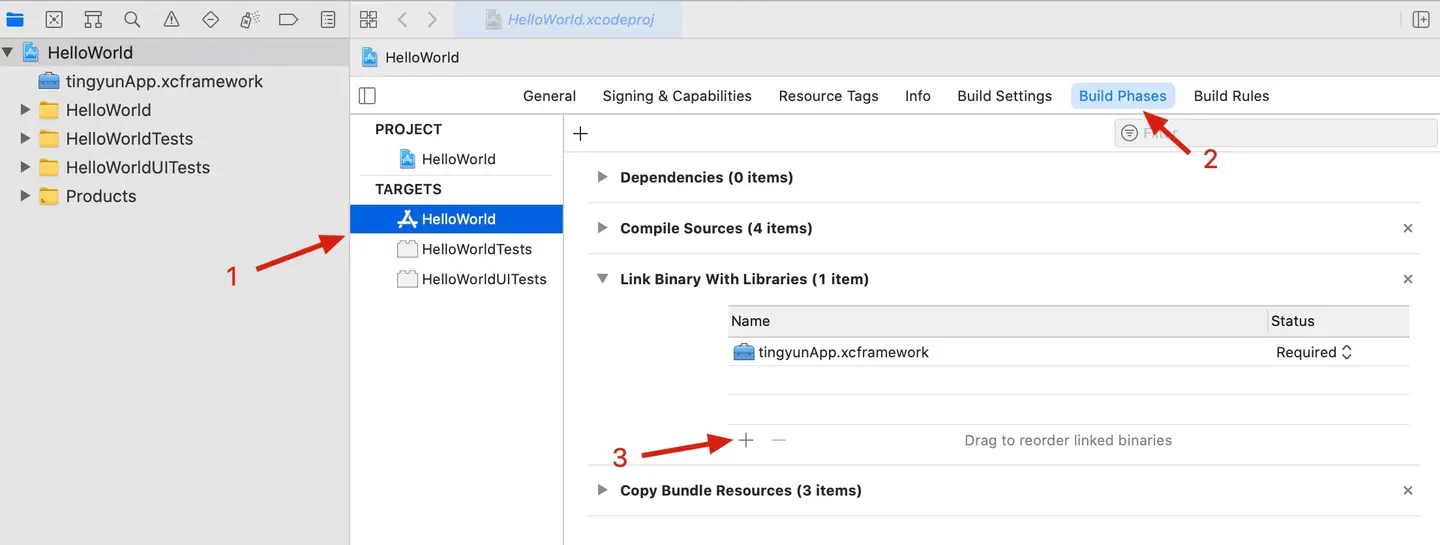Click the minus button to remove linked library
This screenshot has width=1440, height=545.
779,440
